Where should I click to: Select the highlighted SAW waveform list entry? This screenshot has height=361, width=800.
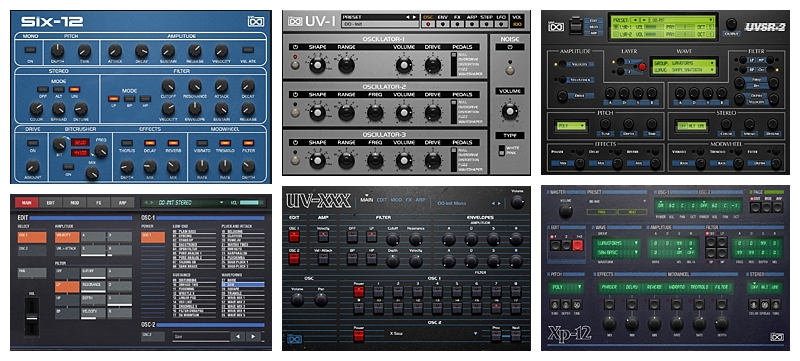tap(243, 284)
